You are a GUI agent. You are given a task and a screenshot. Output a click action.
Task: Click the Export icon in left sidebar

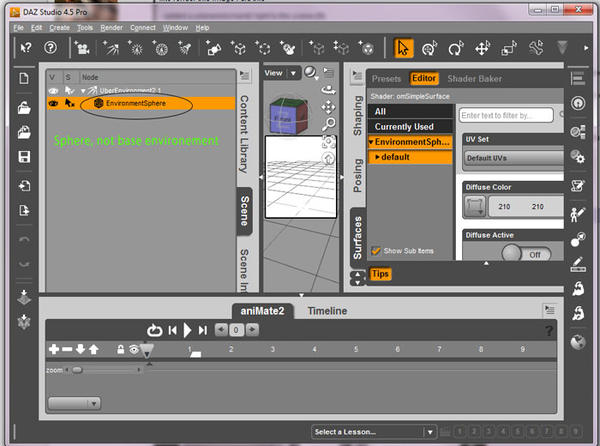tap(24, 210)
